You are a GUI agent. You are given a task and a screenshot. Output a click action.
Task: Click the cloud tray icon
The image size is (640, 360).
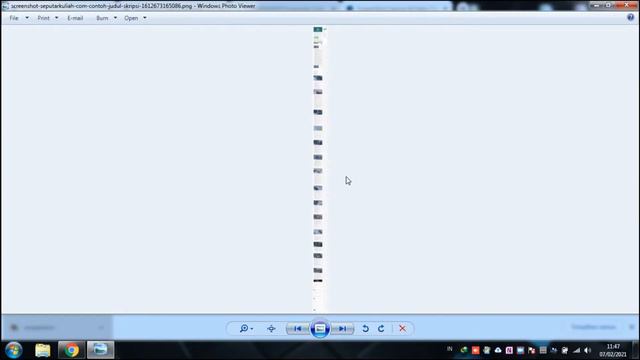pos(498,350)
